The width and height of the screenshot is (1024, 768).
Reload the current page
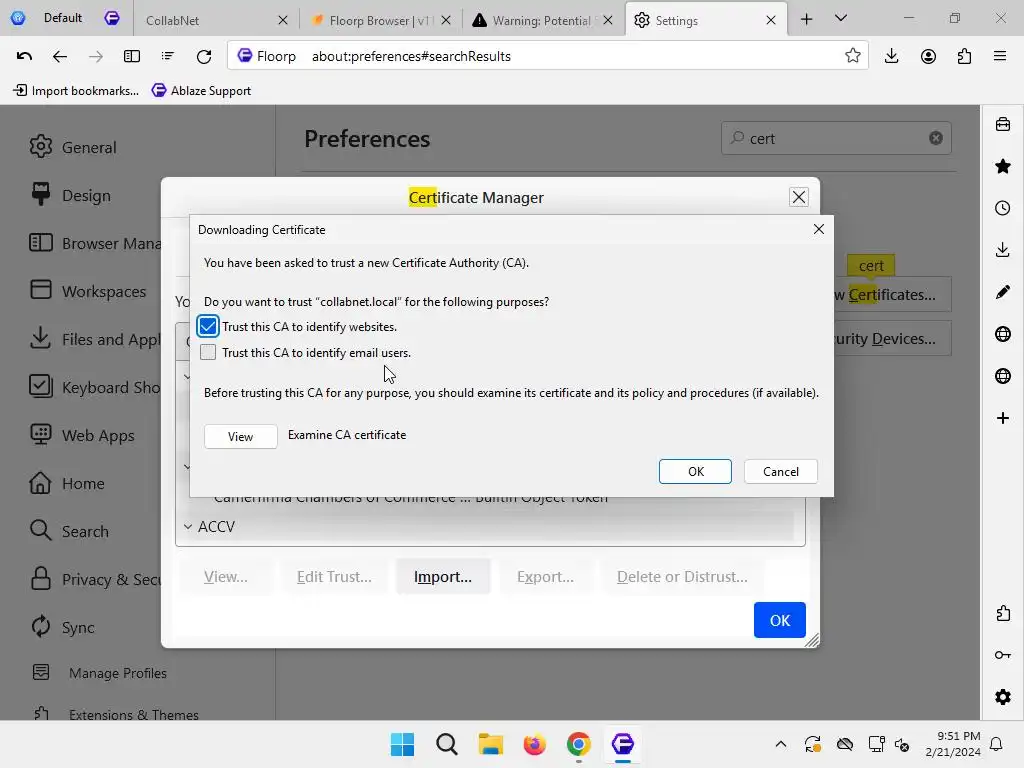(204, 56)
